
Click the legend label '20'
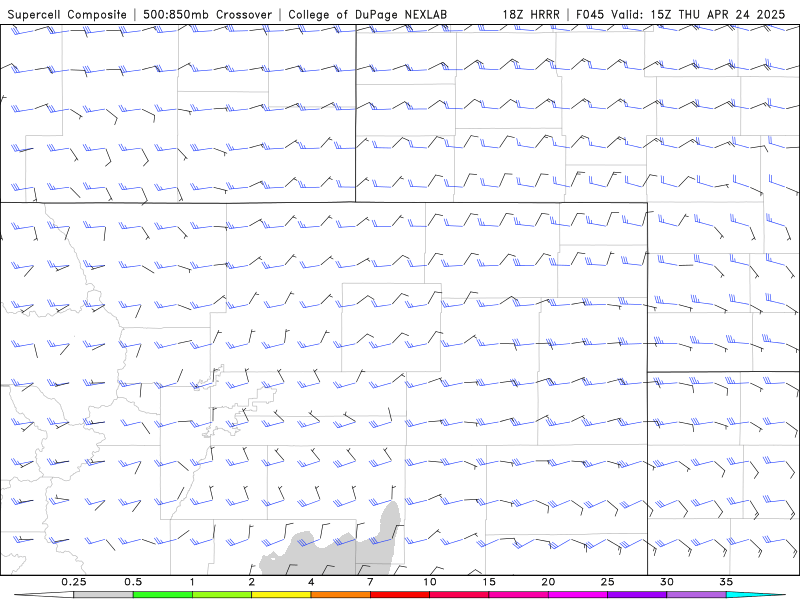pos(548,582)
